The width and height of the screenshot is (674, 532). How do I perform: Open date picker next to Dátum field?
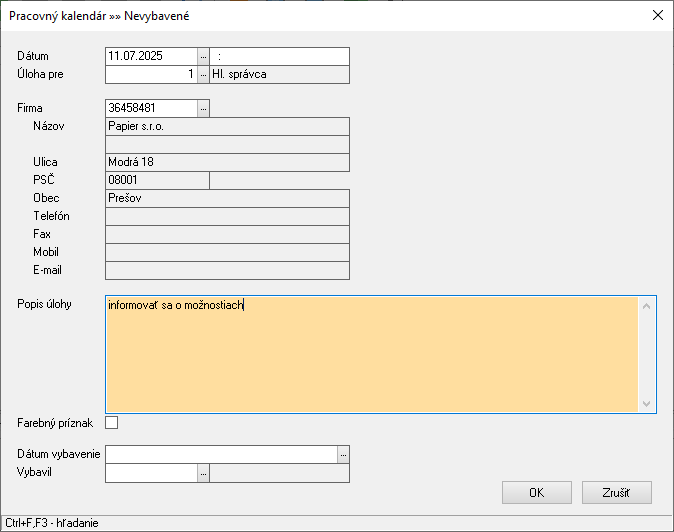point(203,56)
